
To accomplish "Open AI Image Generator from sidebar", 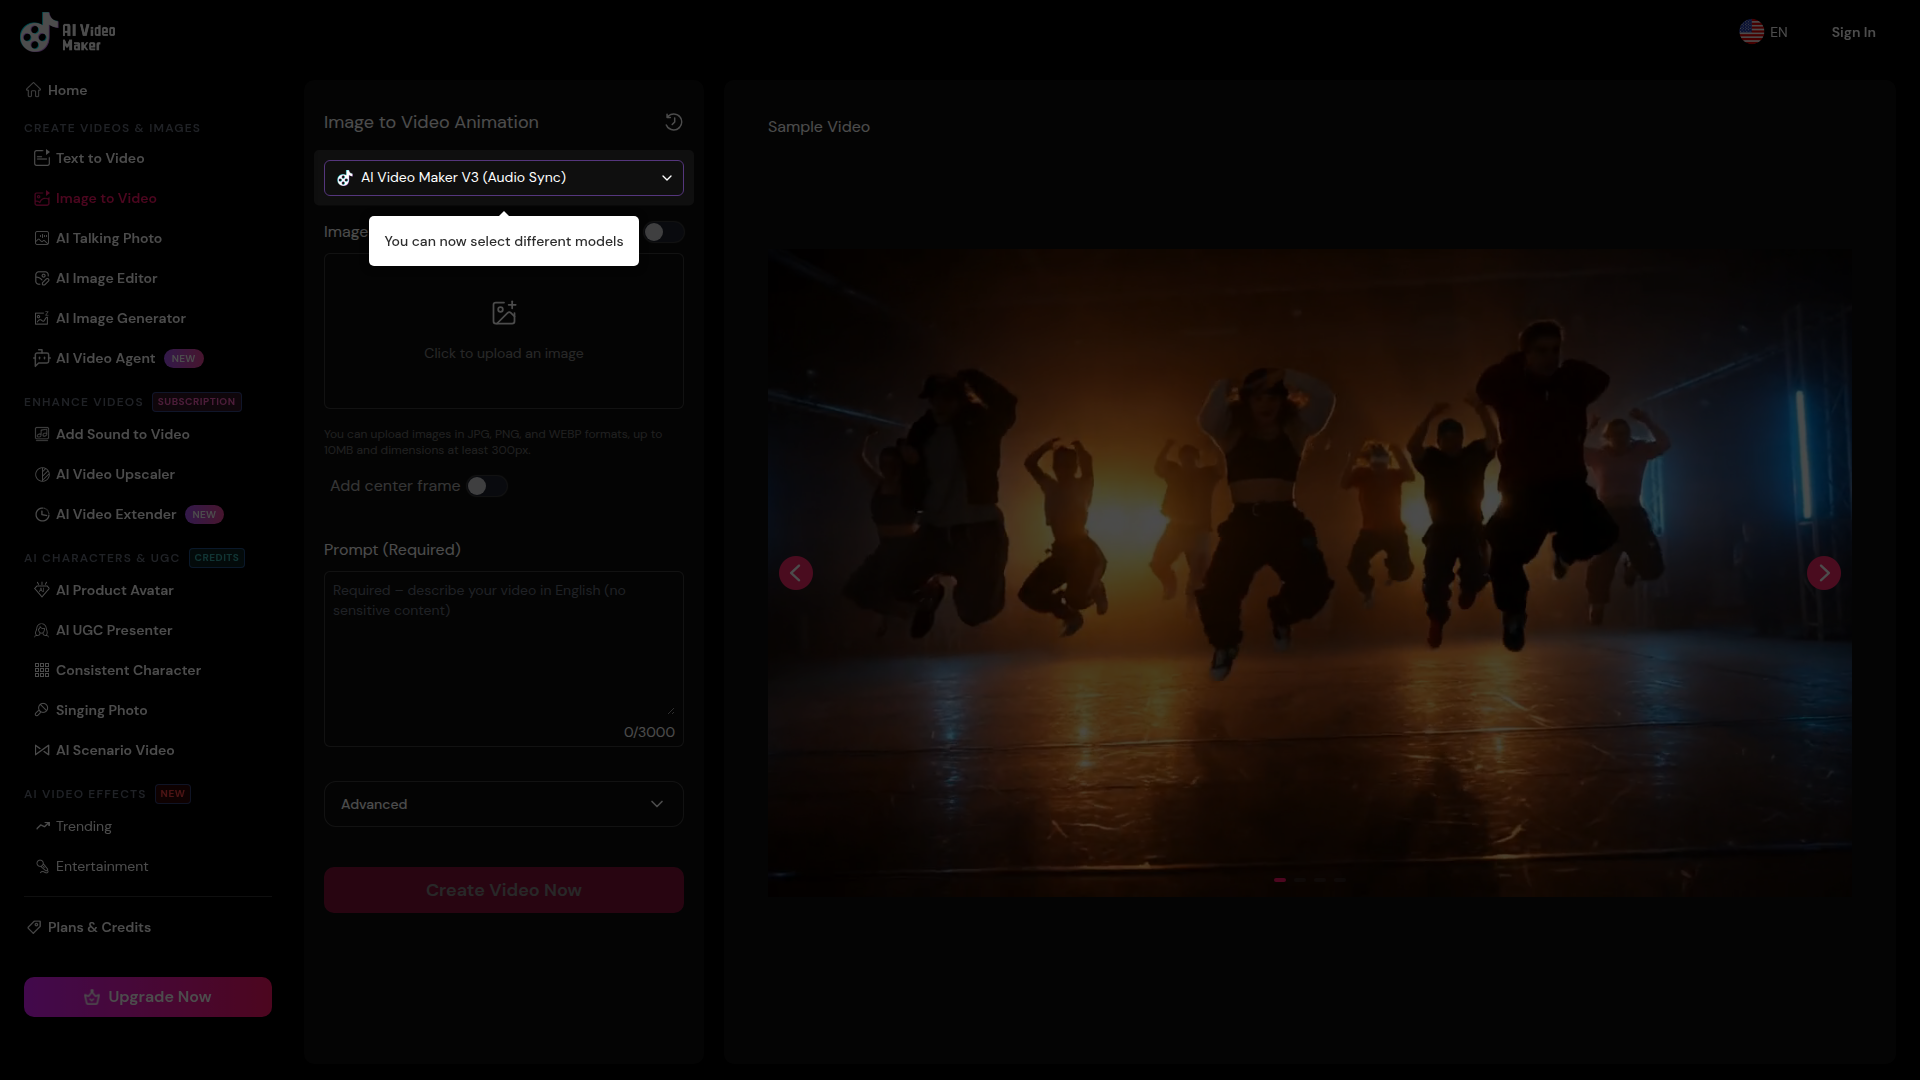I will point(121,318).
